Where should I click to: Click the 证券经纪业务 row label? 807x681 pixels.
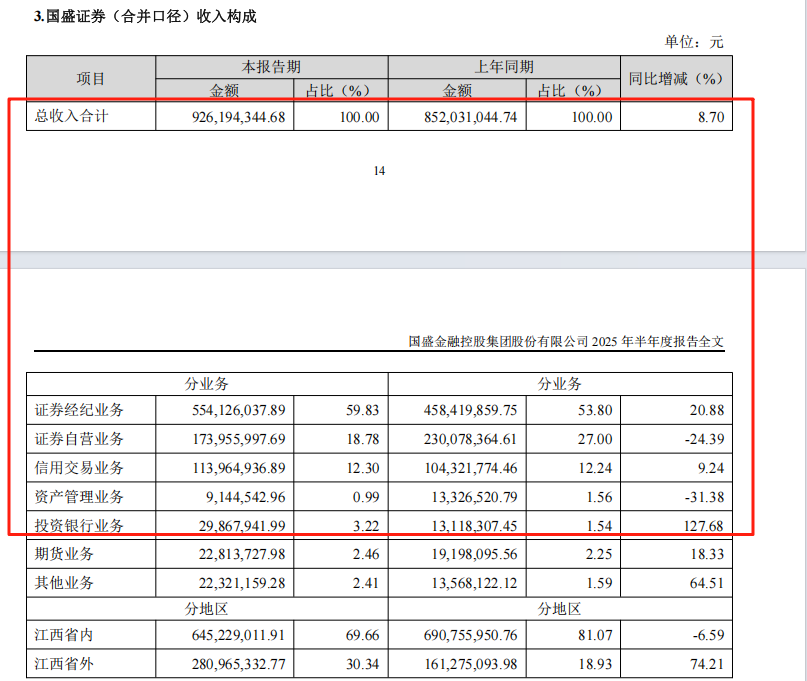[x=80, y=410]
